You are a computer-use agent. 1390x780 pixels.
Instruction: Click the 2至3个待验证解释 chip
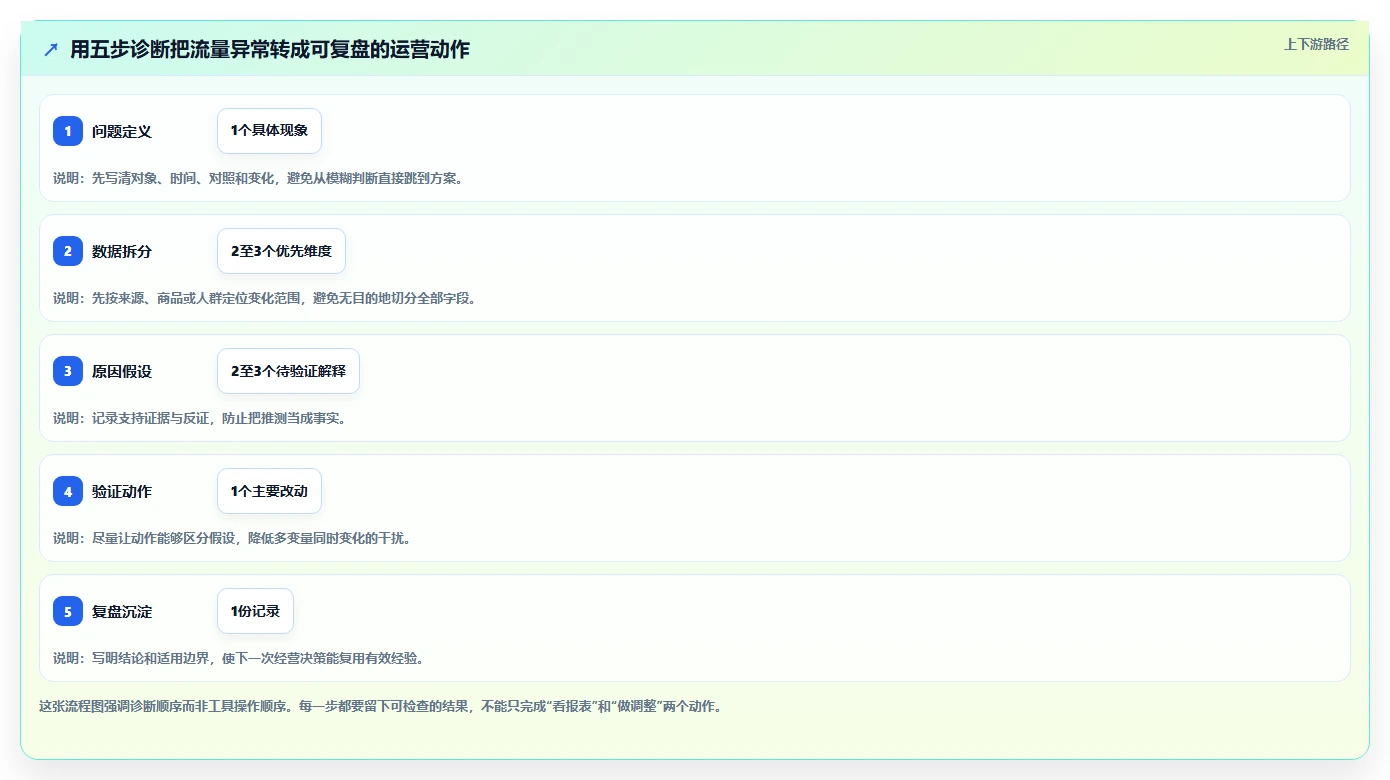(x=288, y=371)
